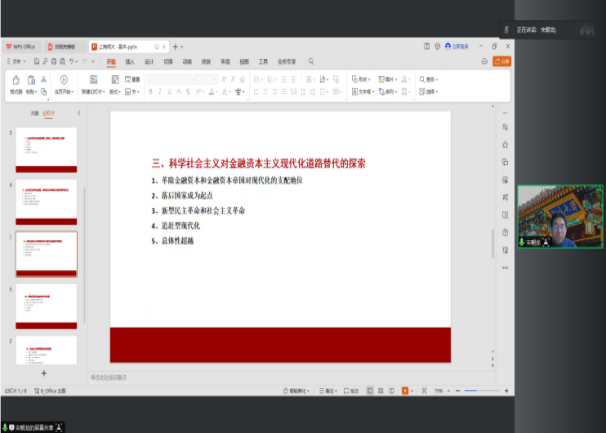Toggle italic formatting button

(159, 91)
